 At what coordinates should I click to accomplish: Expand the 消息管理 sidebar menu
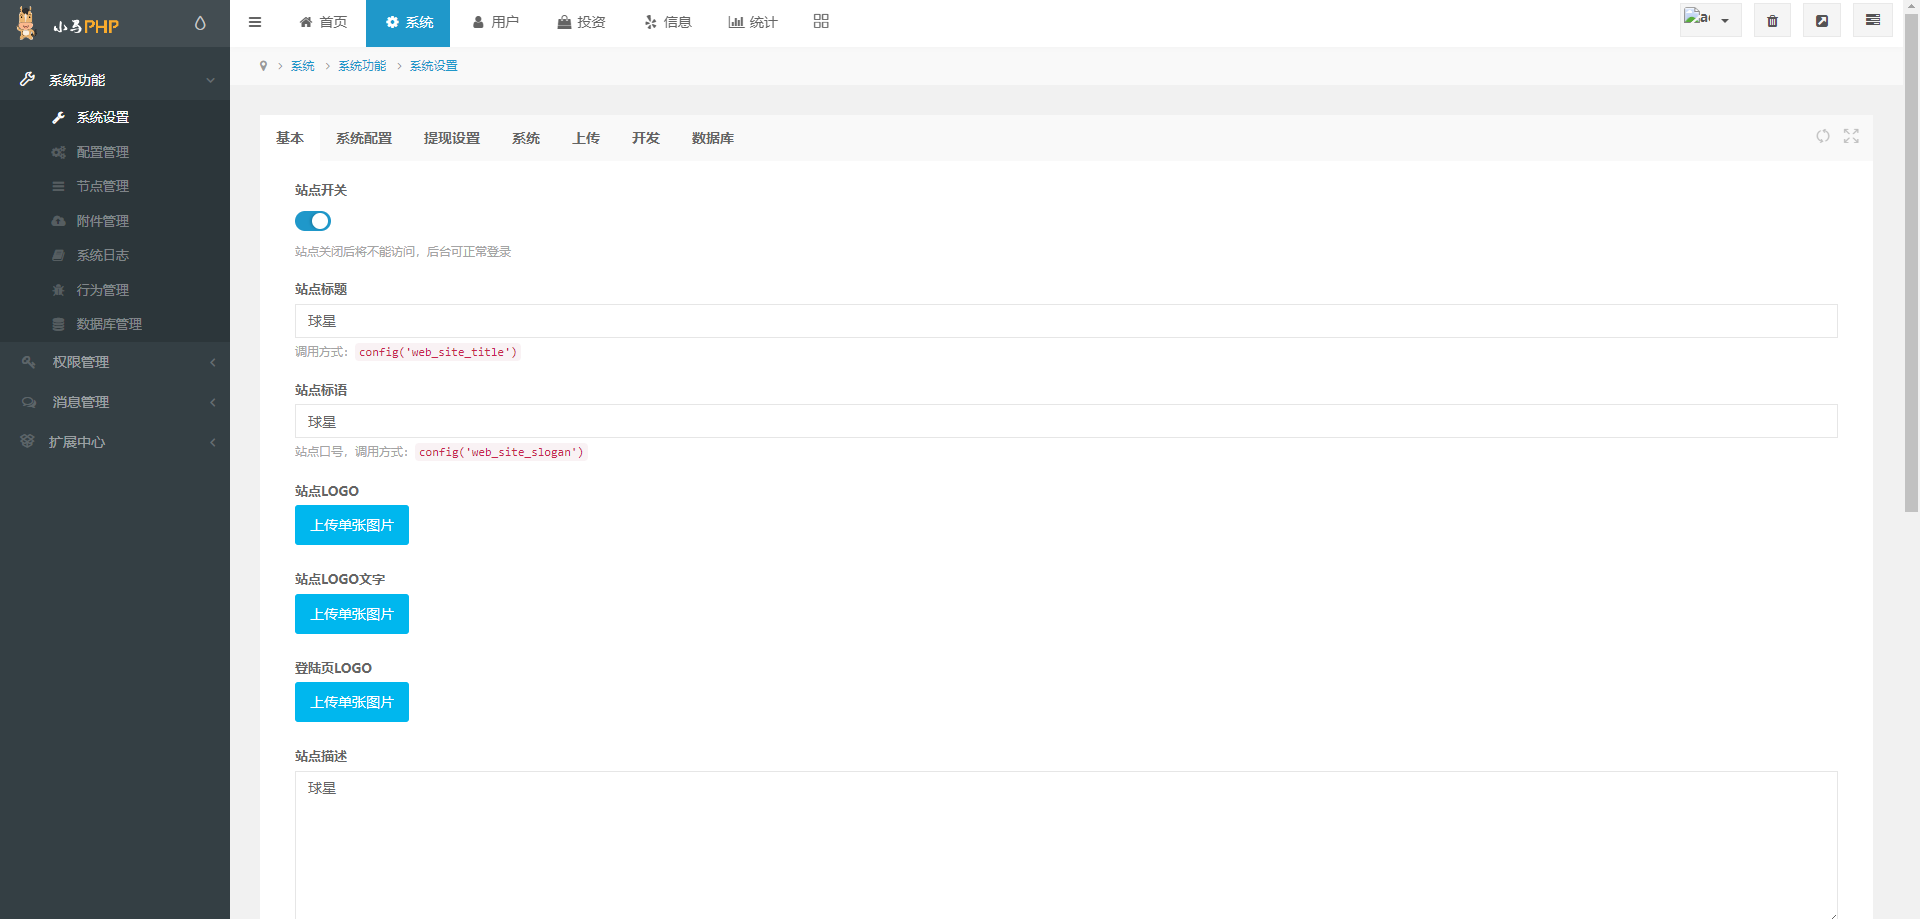tap(115, 402)
